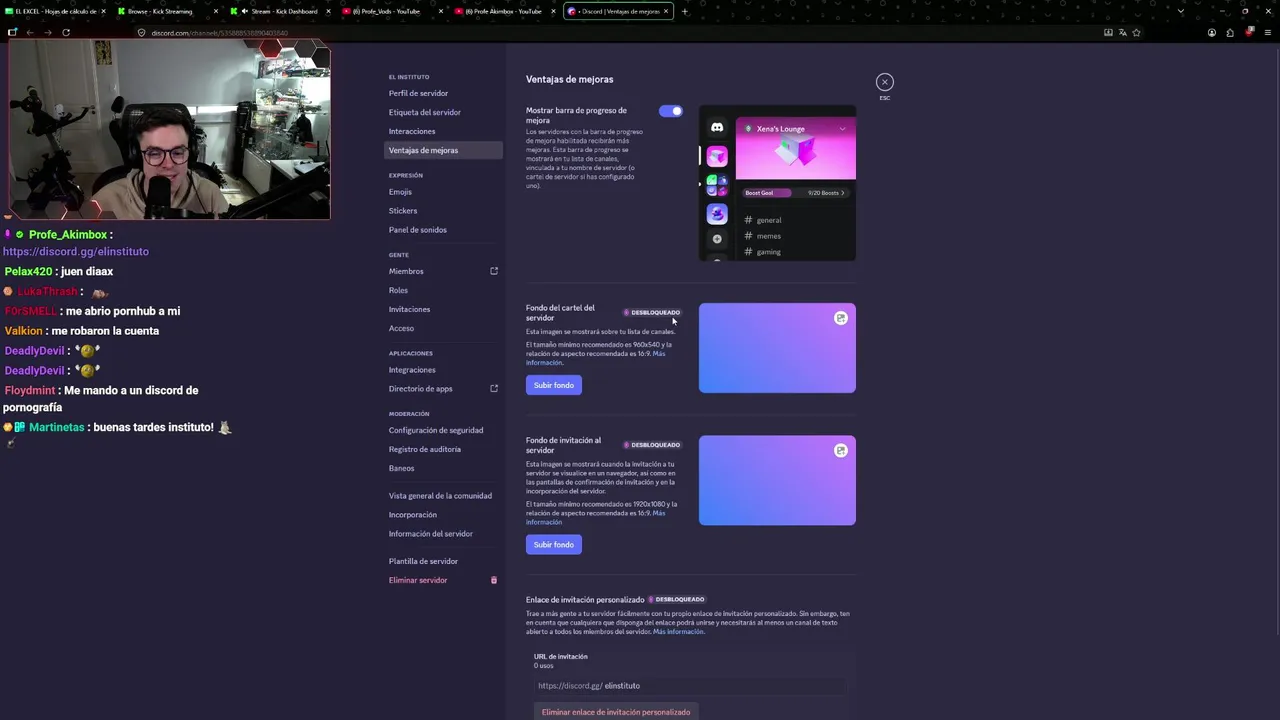
Task: Click Más información link under Enlace de invitación personalizado
Action: pyautogui.click(x=678, y=632)
